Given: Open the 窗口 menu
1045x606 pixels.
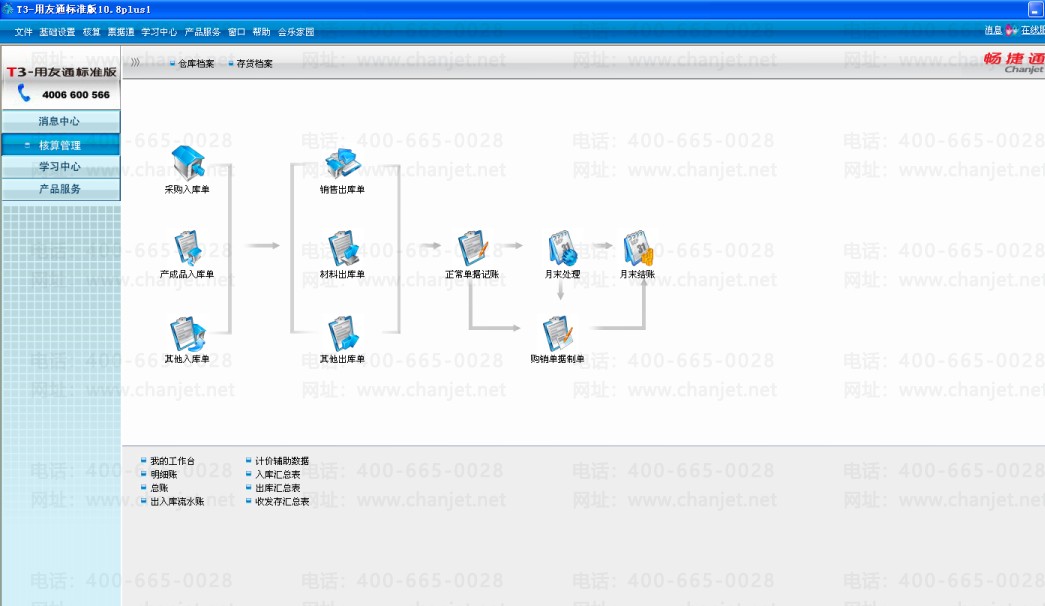Looking at the screenshot, I should (x=237, y=32).
